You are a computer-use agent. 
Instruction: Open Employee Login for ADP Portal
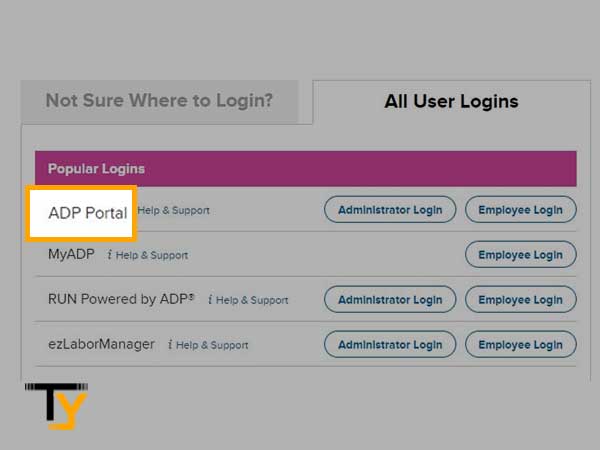click(x=520, y=210)
